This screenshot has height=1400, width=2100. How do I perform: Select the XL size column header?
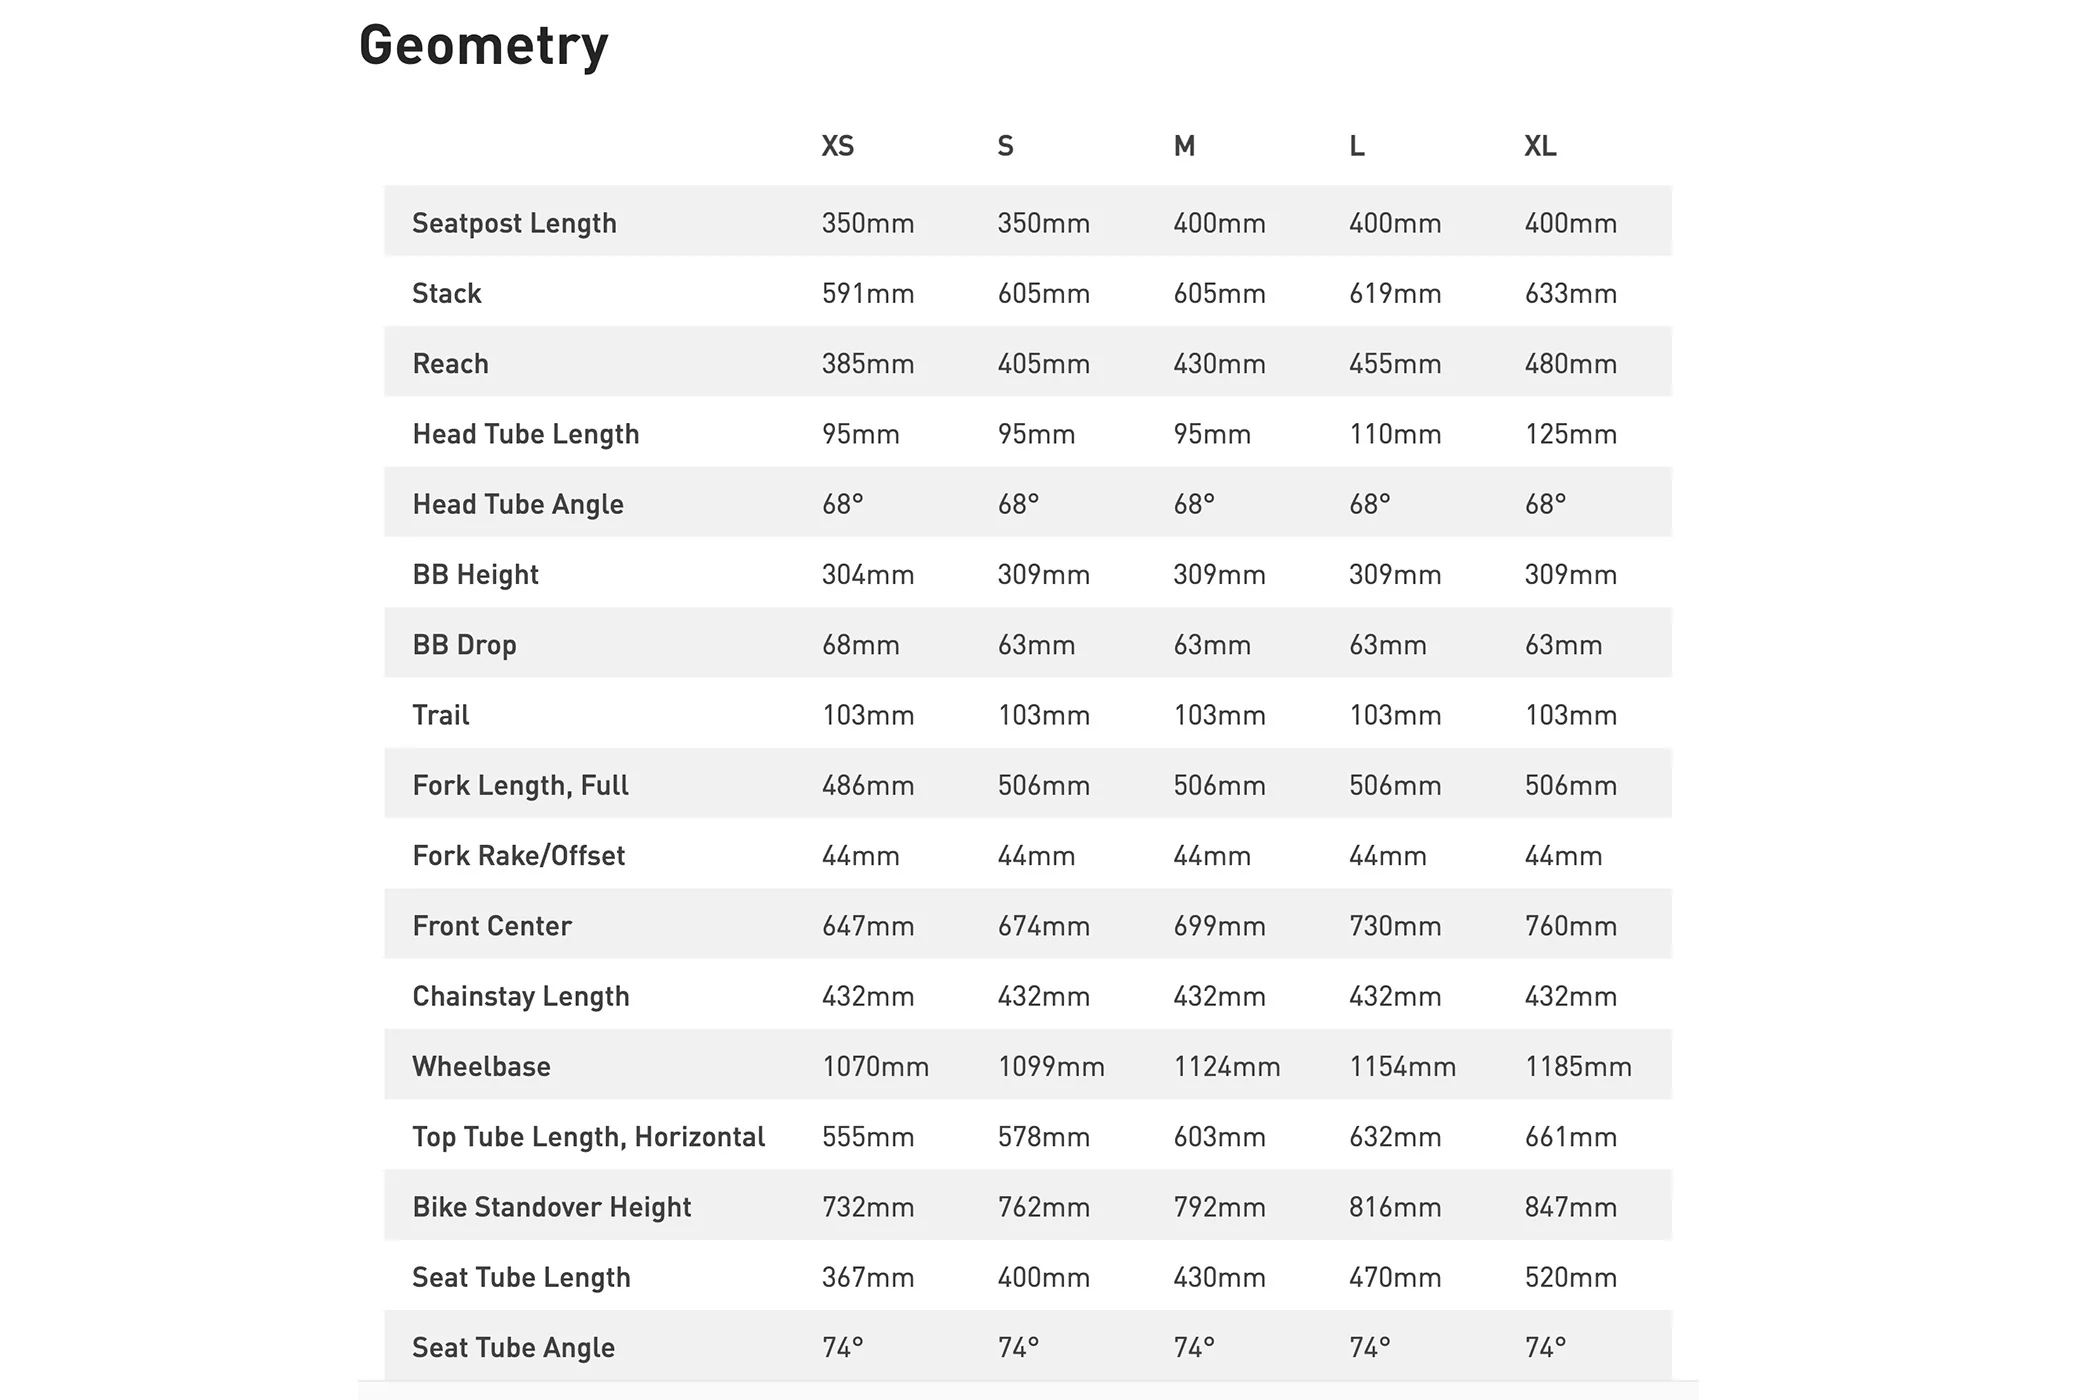1540,146
